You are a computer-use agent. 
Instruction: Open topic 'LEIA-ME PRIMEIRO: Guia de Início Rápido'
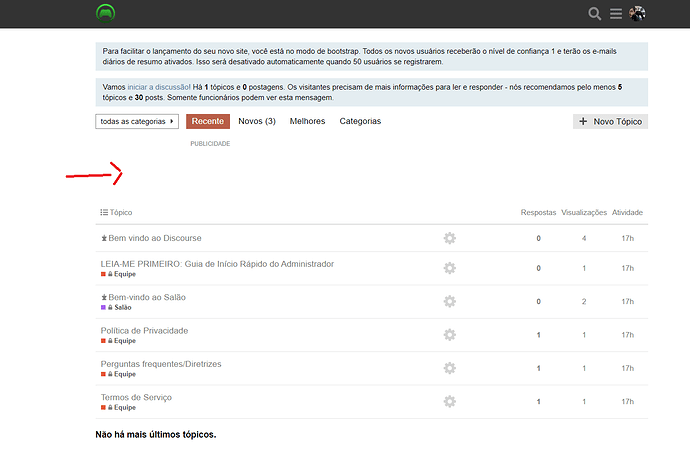(217, 264)
